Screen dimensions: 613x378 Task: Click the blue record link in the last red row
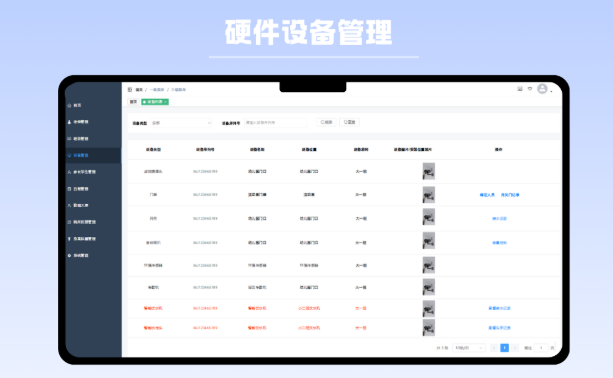[499, 328]
